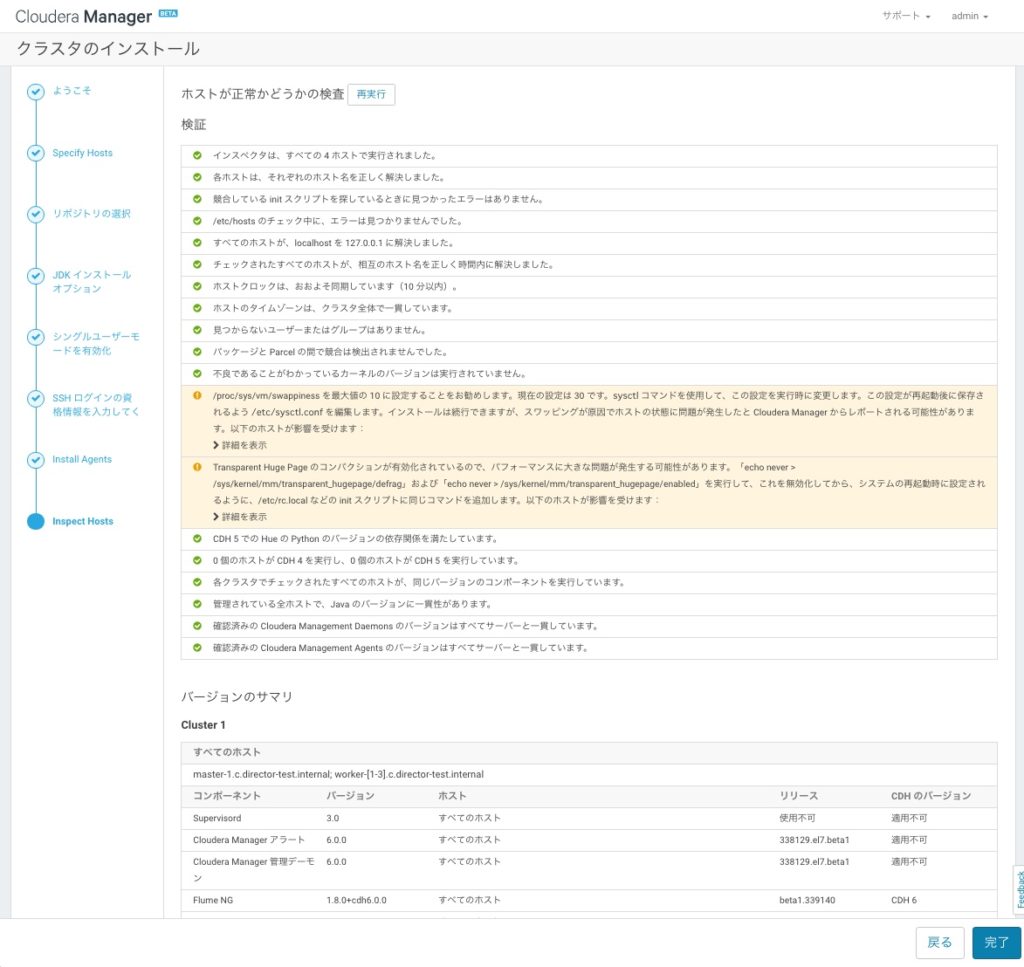The image size is (1024, 967).
Task: Click version 1.8.0+cdh6.0.0 cell
Action: point(357,900)
